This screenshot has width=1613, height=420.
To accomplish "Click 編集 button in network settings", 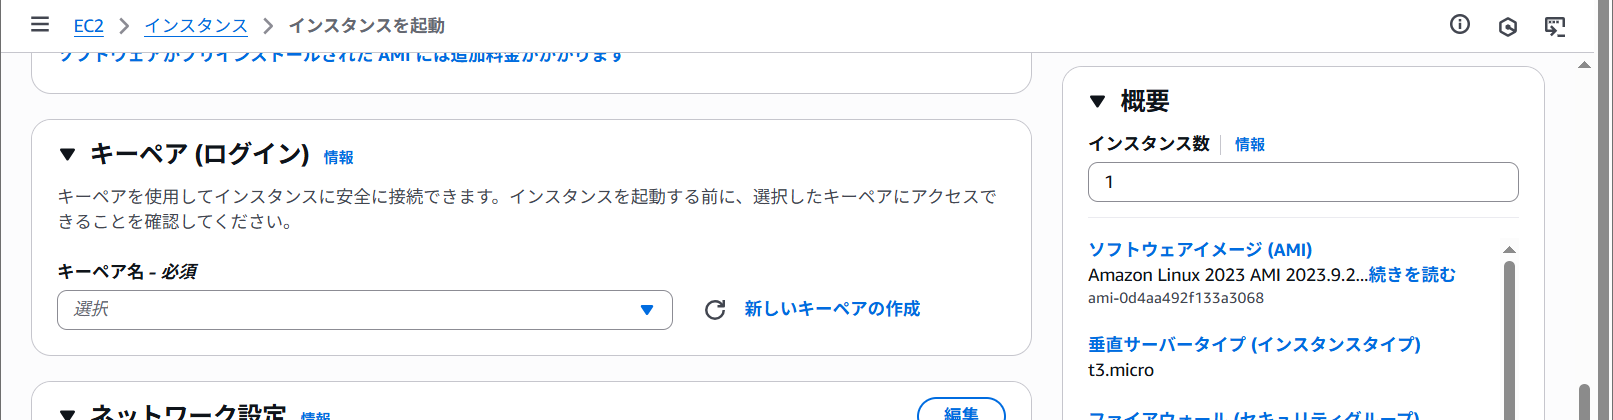I will click(961, 412).
